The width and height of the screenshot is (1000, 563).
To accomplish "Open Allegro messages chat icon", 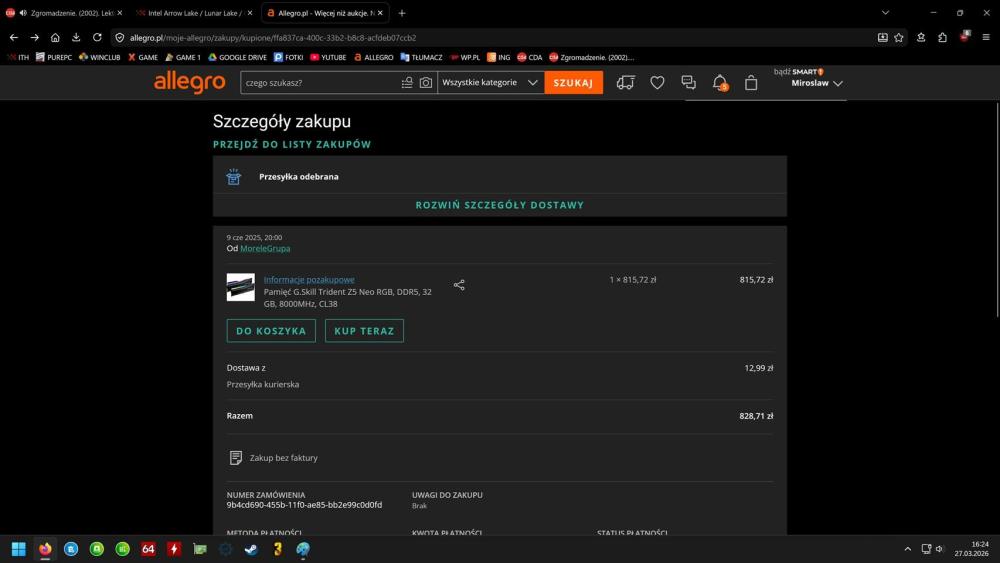I will click(688, 83).
